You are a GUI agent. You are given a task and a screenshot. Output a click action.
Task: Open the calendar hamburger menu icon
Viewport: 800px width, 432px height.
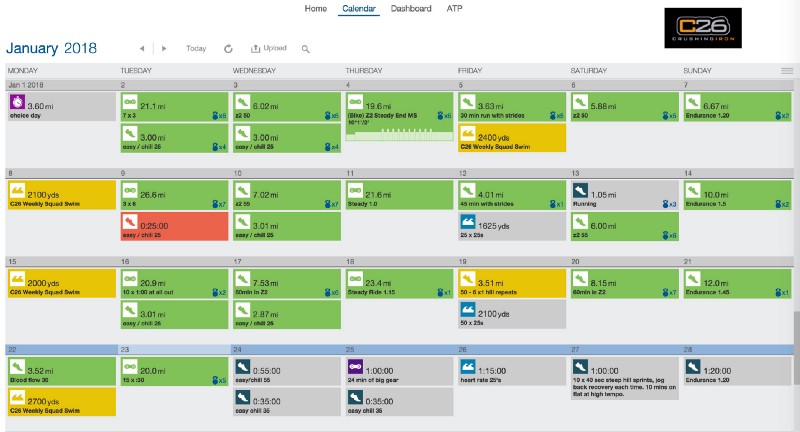pos(787,71)
